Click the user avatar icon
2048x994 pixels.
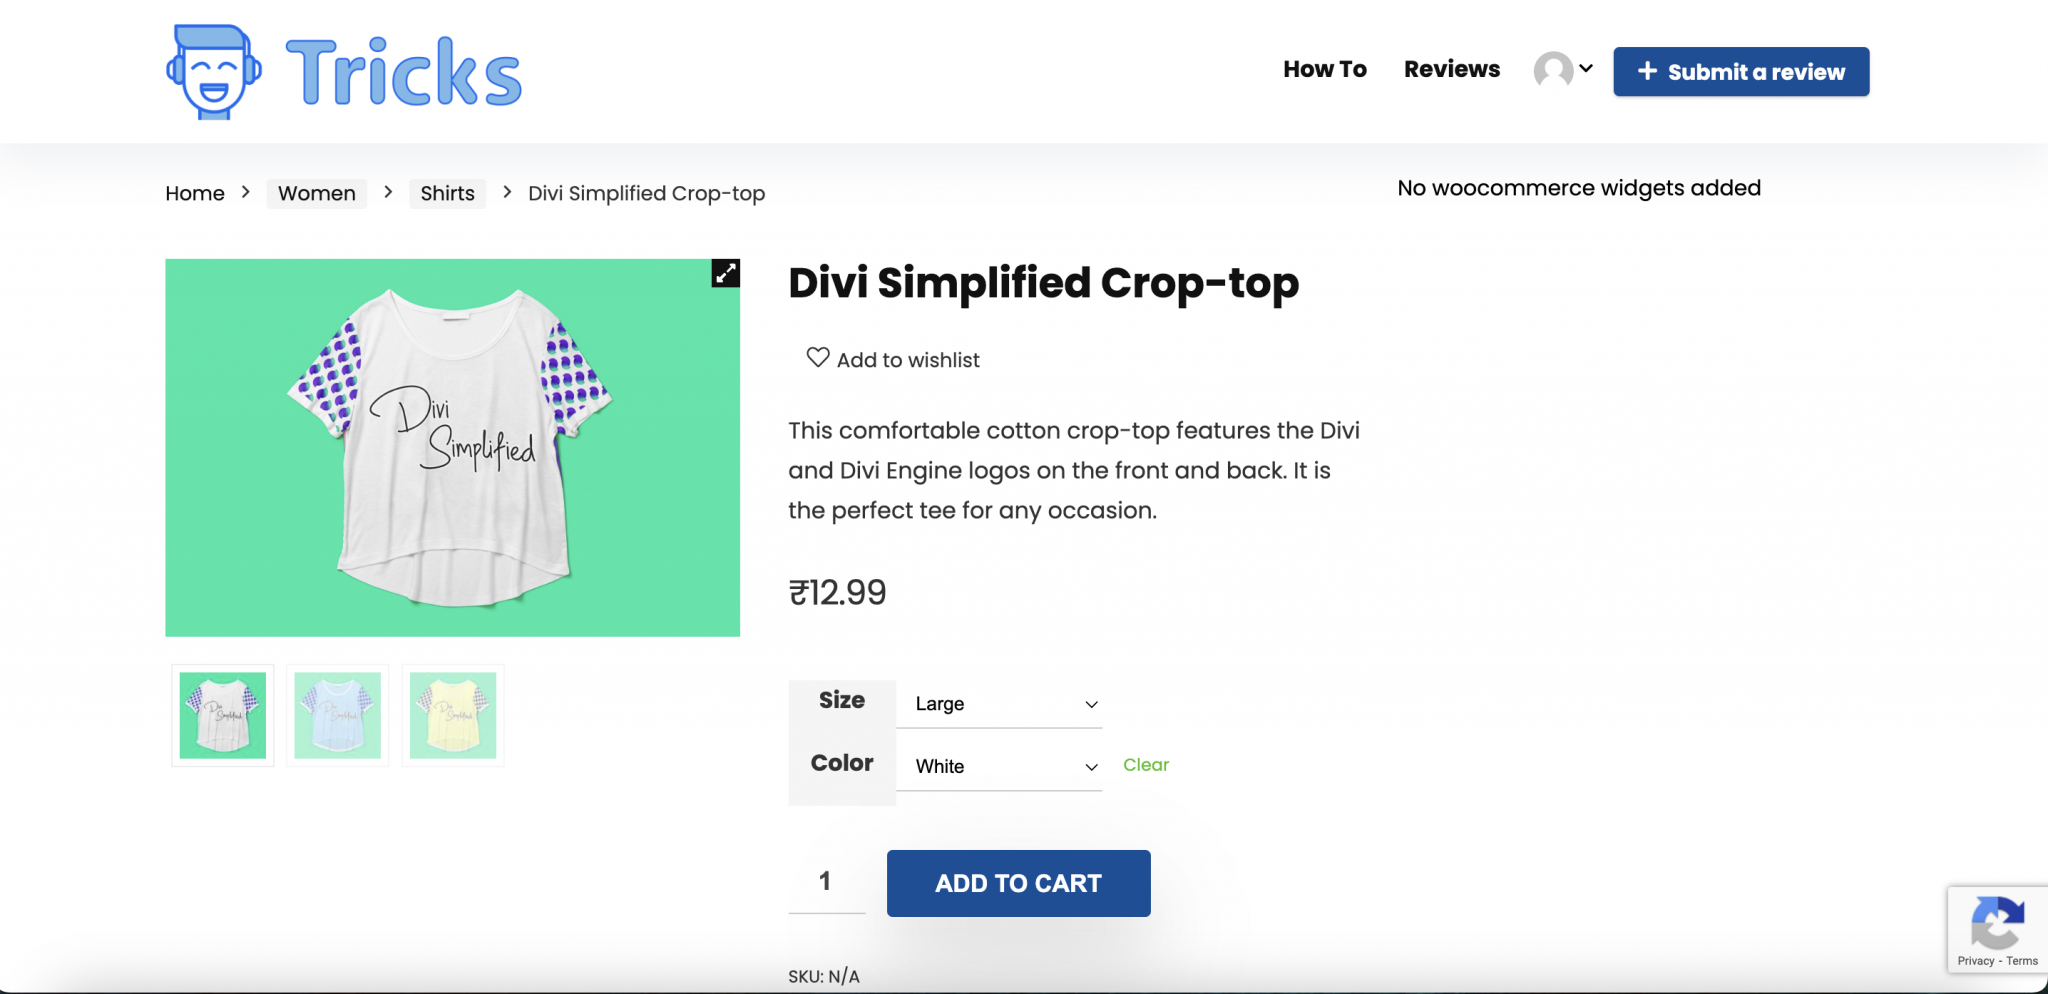point(1553,70)
